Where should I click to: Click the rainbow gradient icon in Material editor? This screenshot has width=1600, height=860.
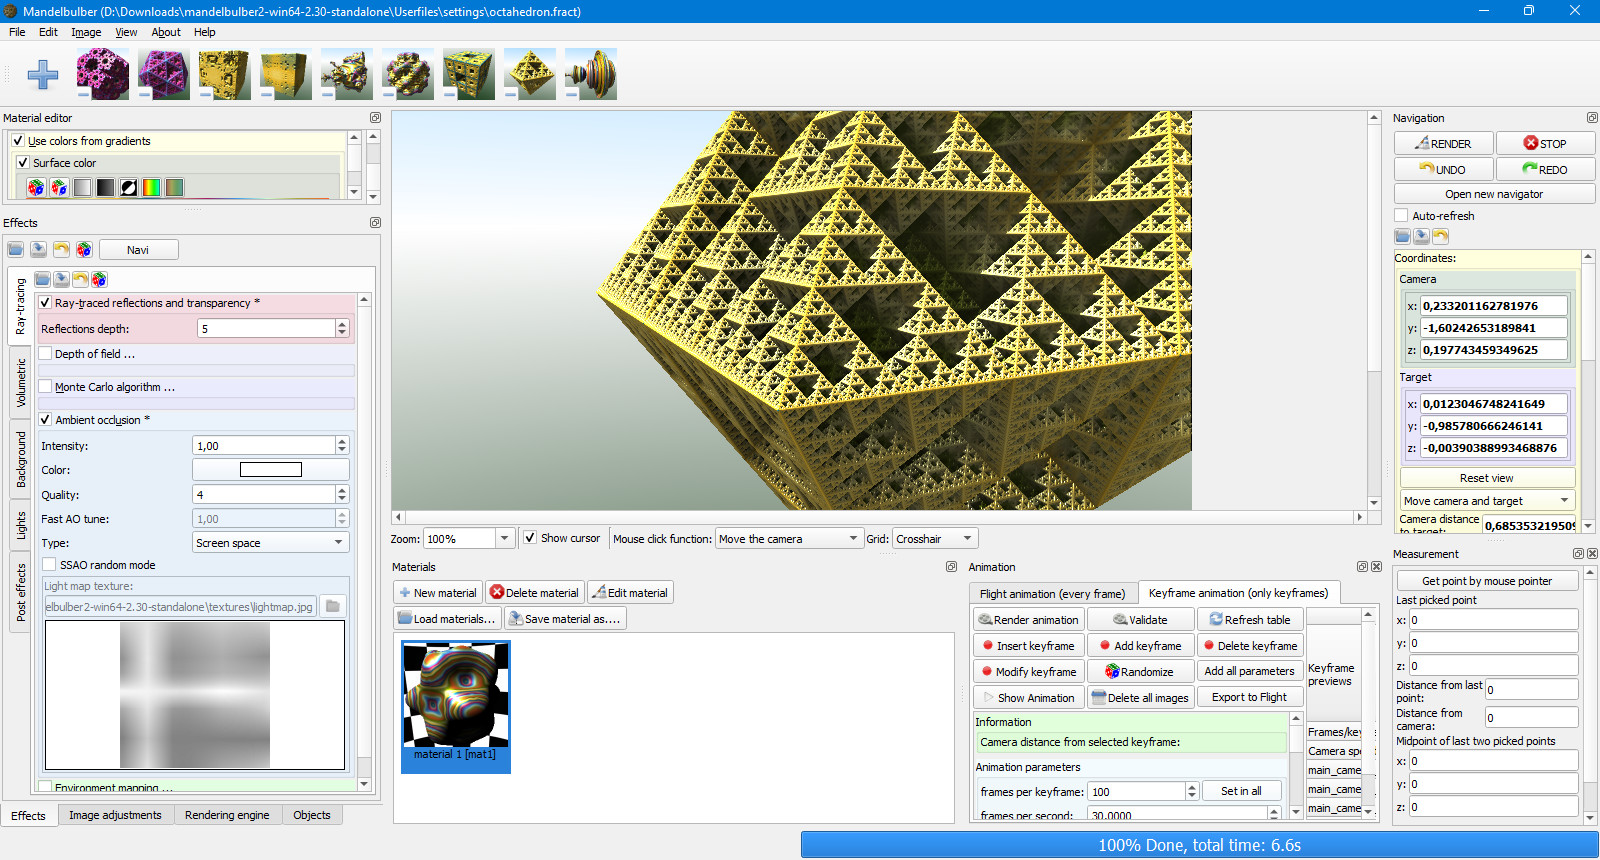pyautogui.click(x=151, y=187)
